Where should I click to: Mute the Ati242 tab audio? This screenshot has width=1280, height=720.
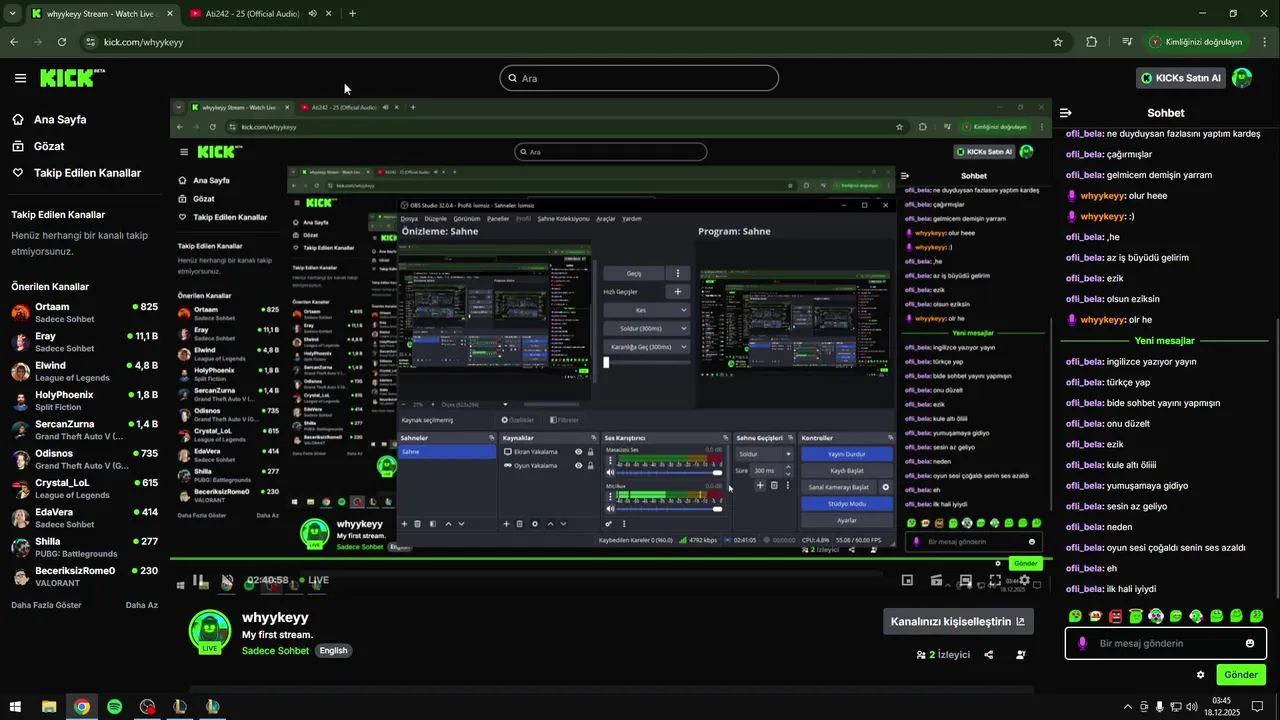pyautogui.click(x=313, y=14)
